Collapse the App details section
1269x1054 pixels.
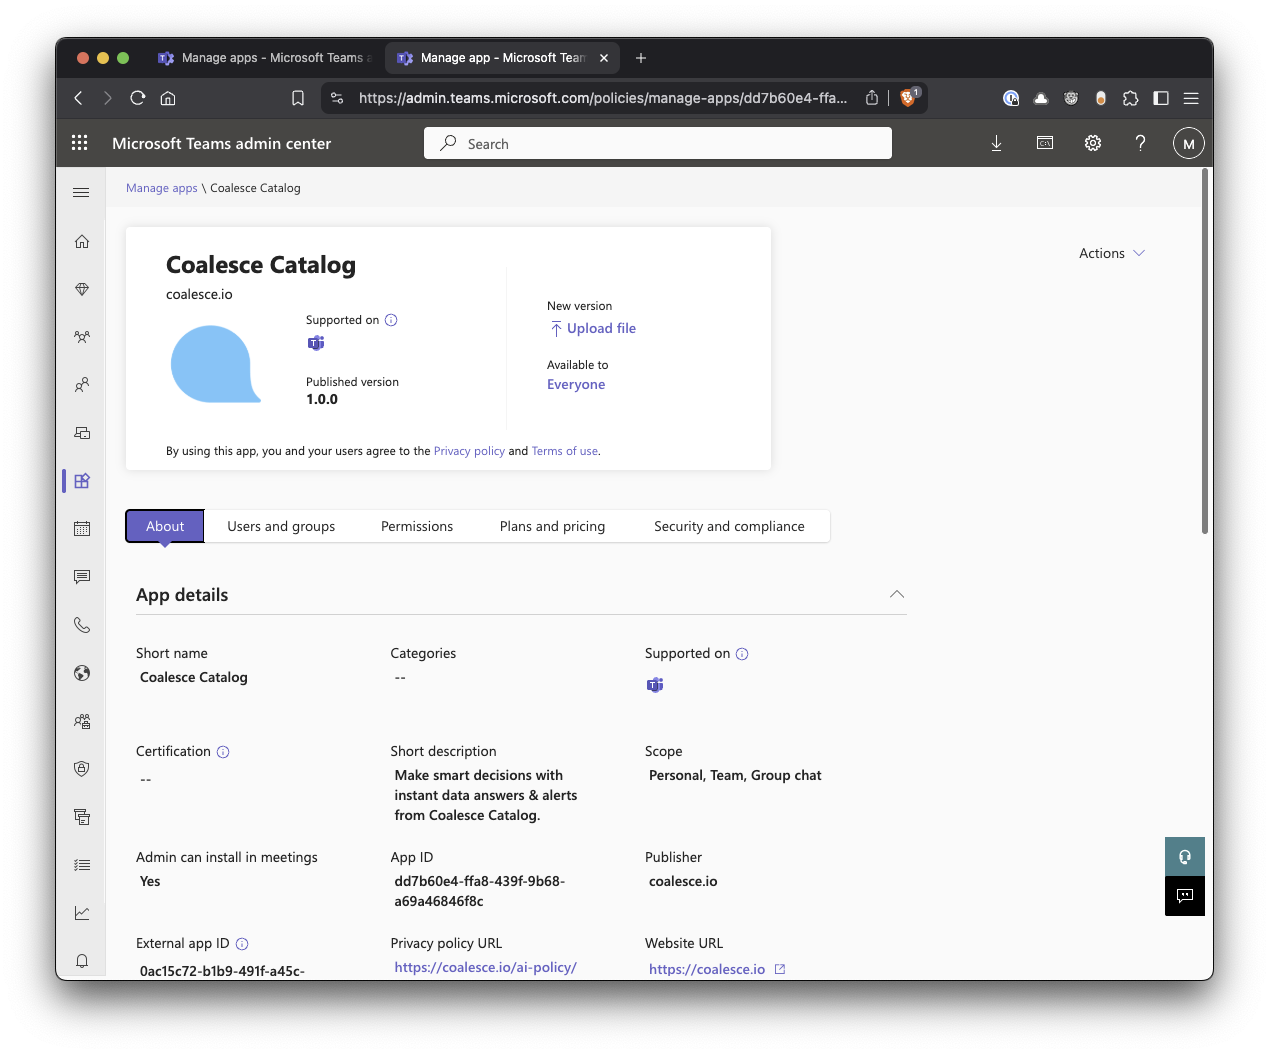point(897,594)
